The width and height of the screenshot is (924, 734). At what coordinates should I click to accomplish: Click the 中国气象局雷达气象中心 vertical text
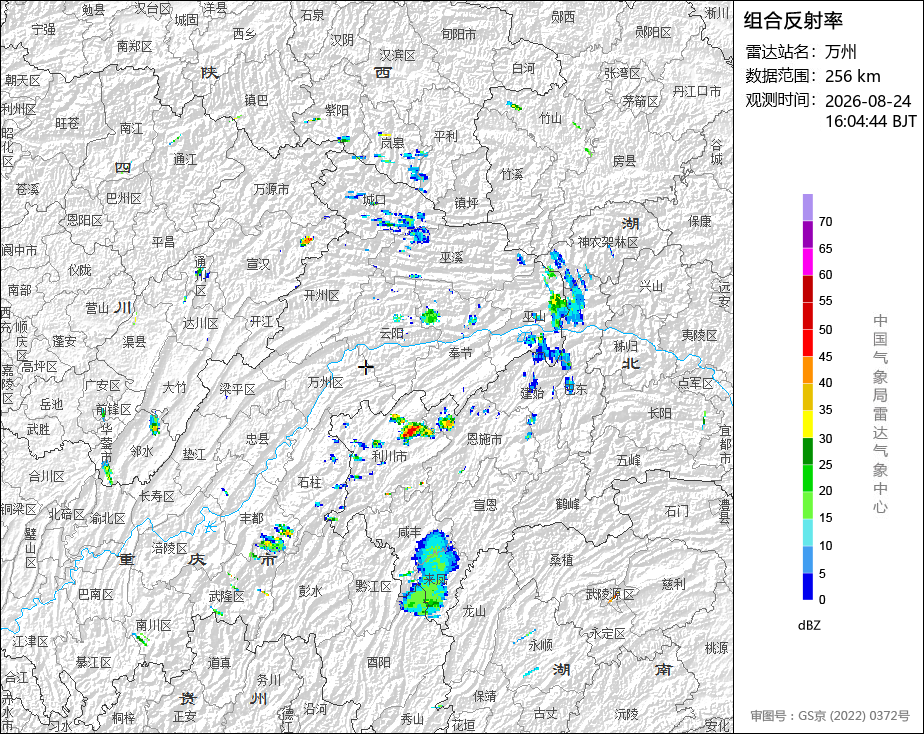point(880,414)
